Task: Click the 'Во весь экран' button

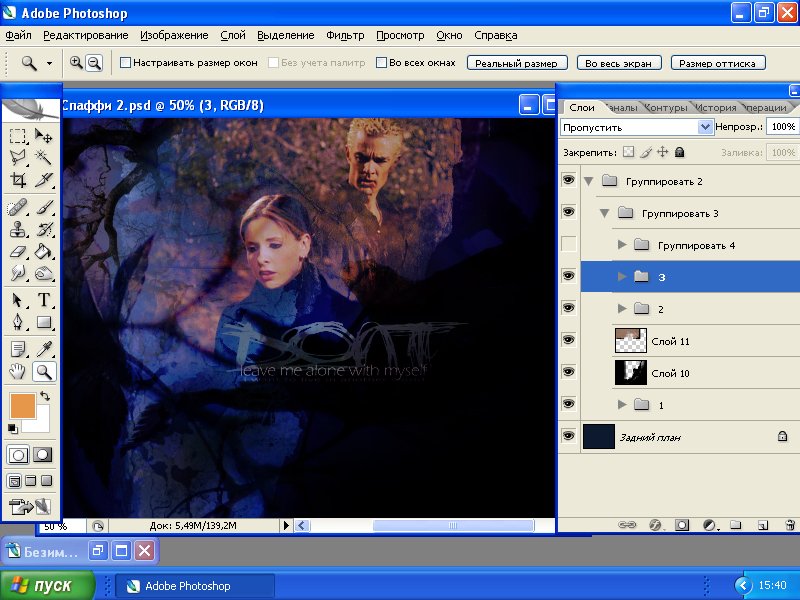Action: (618, 63)
